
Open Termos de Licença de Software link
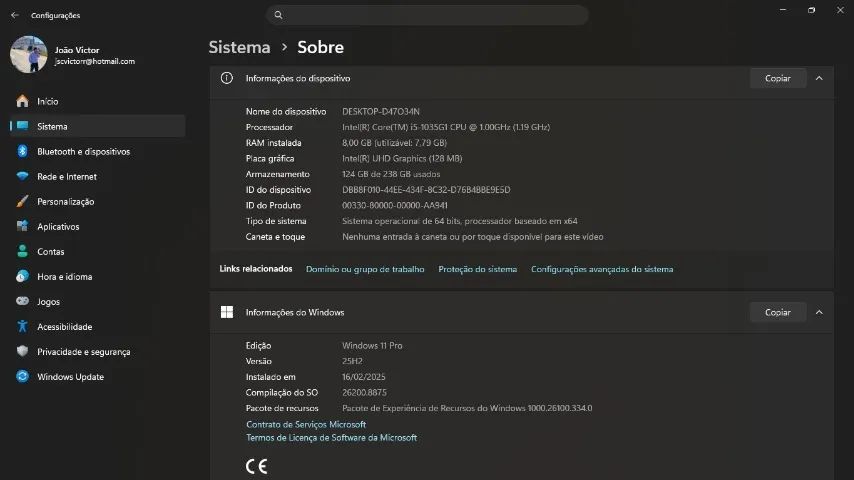point(331,438)
